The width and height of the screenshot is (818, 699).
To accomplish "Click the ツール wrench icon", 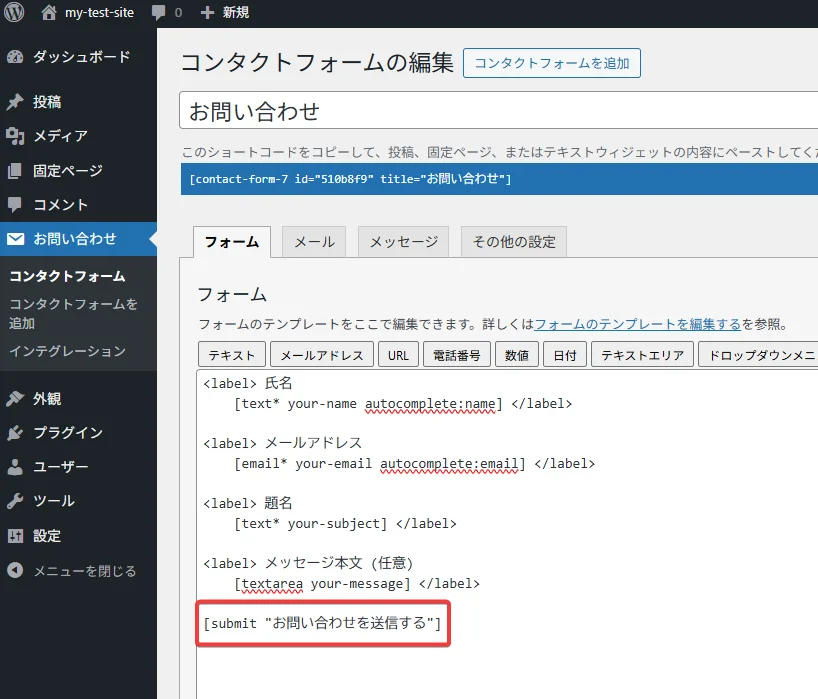I will point(15,501).
